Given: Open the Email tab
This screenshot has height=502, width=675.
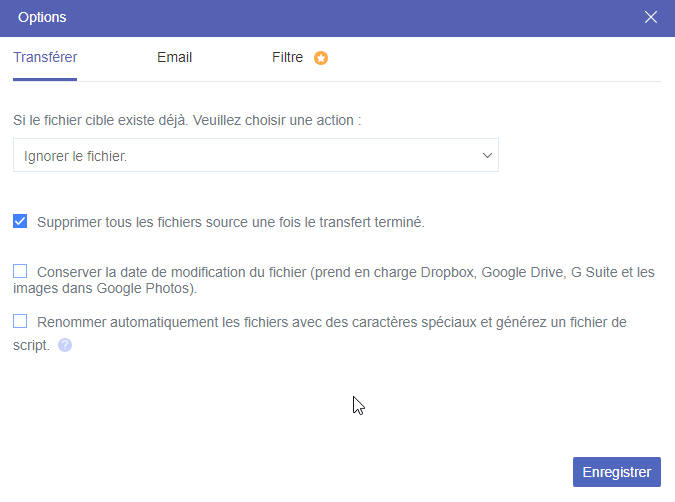Looking at the screenshot, I should tap(174, 58).
